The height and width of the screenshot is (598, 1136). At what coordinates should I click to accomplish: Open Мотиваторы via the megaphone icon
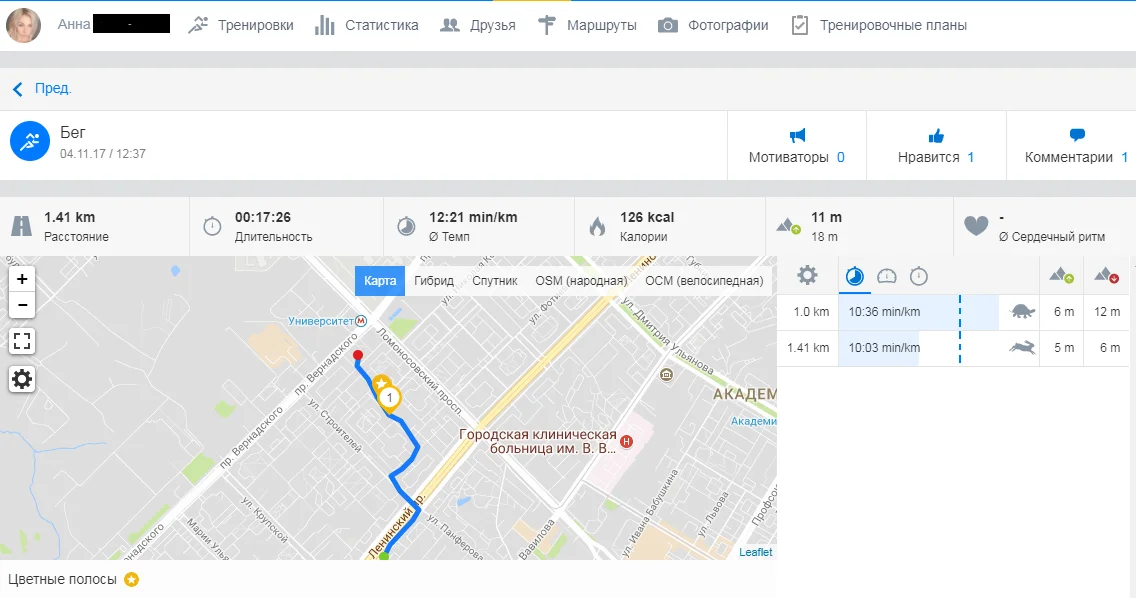click(797, 135)
